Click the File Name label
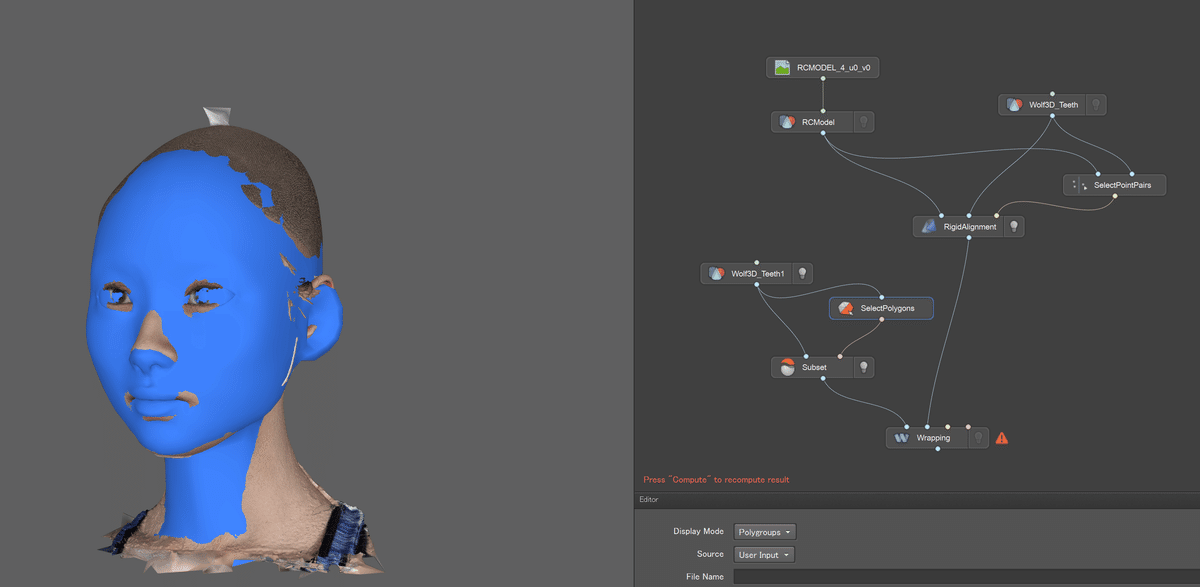This screenshot has height=587, width=1200. point(705,576)
